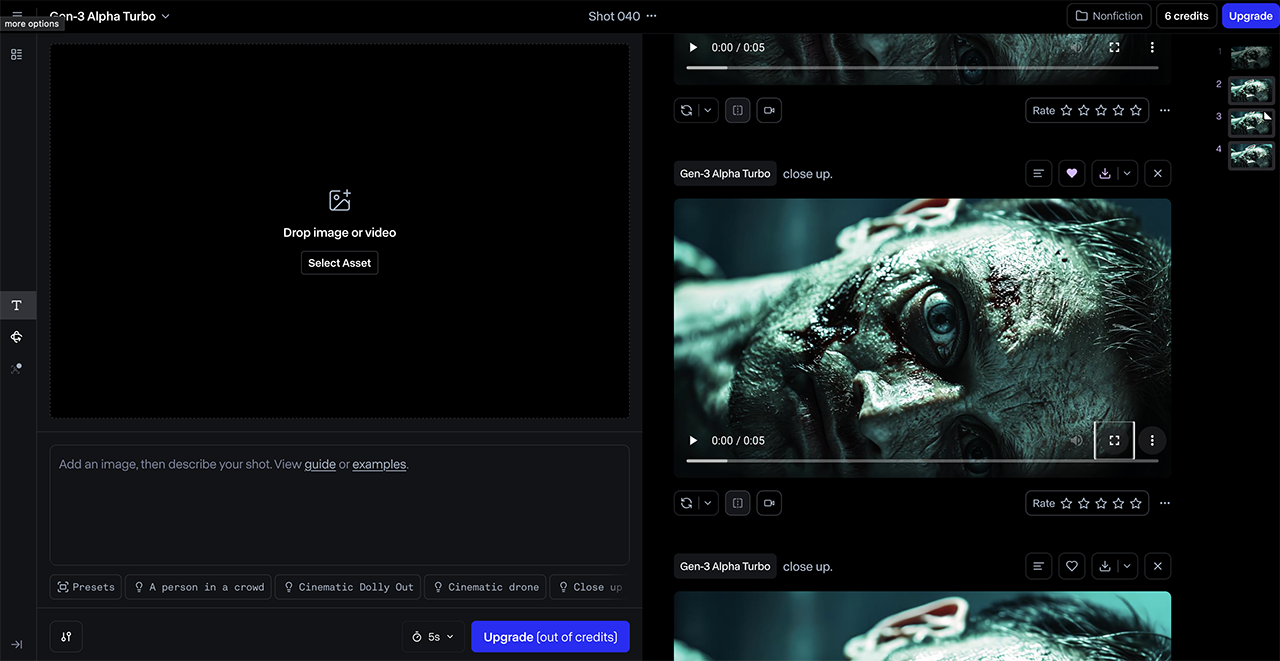Rate the middle video three stars
The image size is (1280, 661).
click(x=1101, y=503)
